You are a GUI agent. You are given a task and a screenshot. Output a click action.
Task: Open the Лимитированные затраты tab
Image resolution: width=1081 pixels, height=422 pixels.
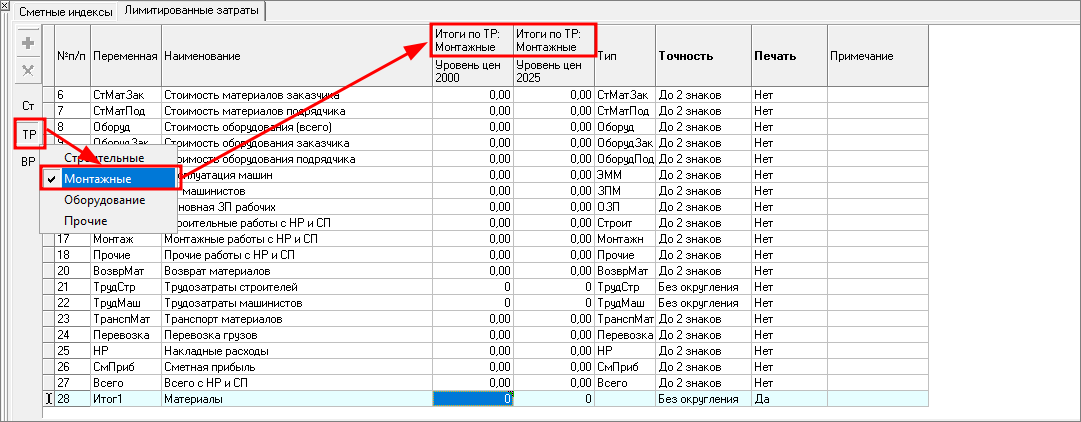pyautogui.click(x=191, y=12)
